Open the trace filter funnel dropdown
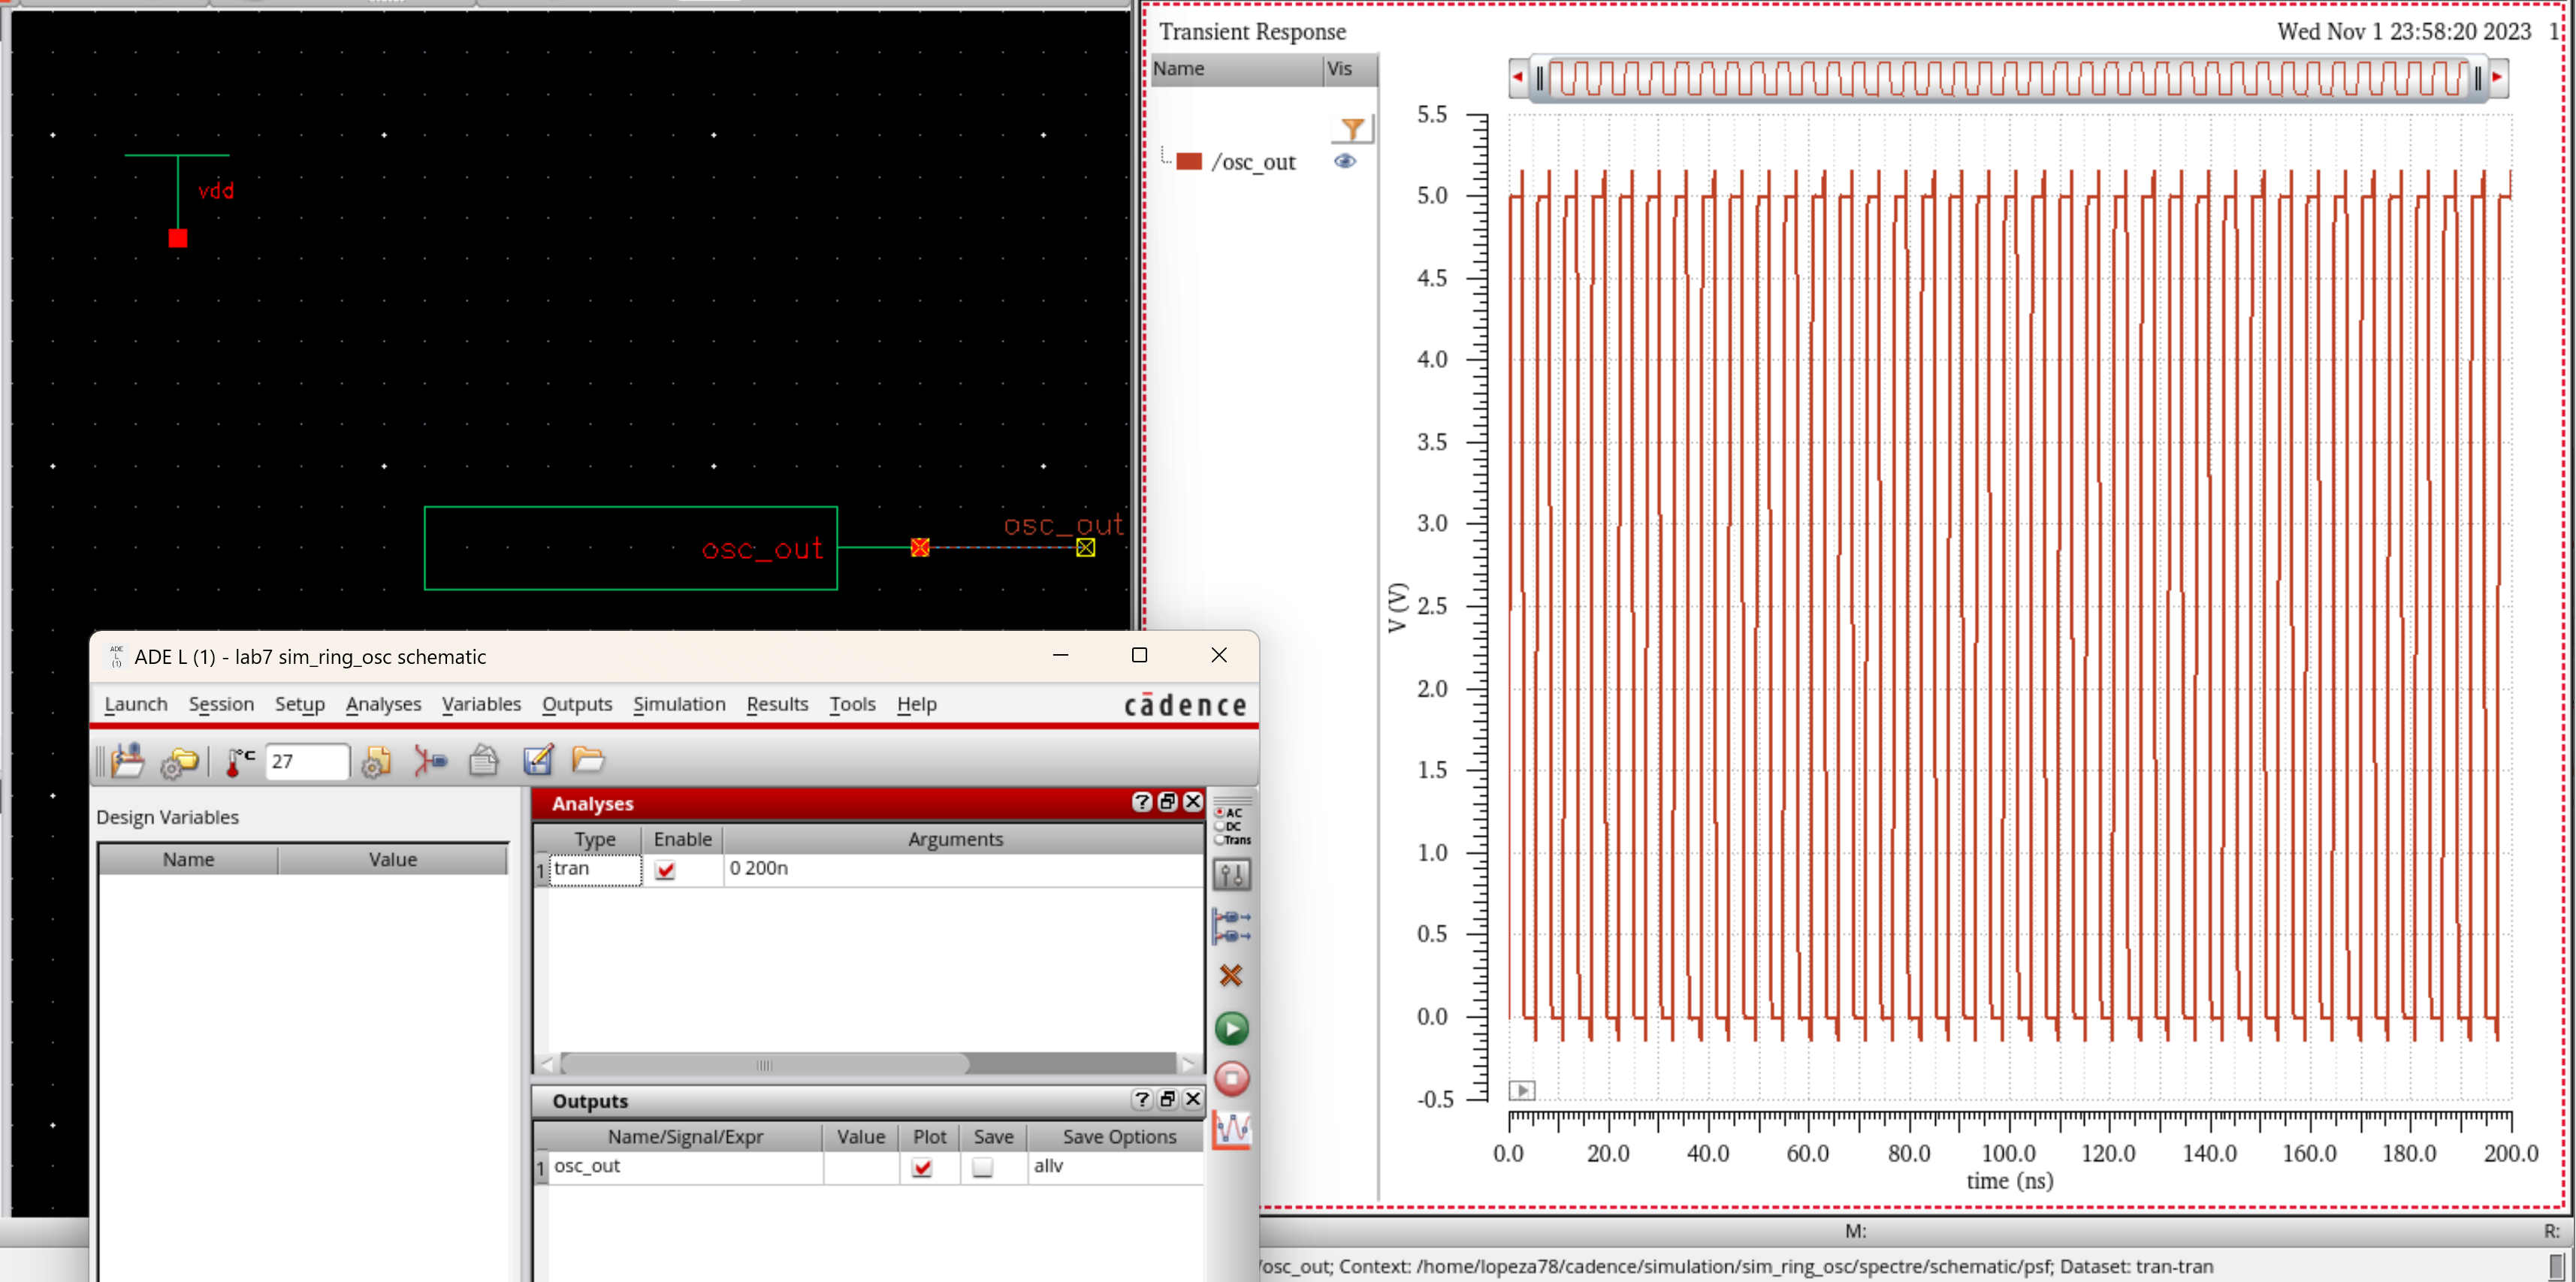Viewport: 2576px width, 1282px height. [x=1352, y=129]
